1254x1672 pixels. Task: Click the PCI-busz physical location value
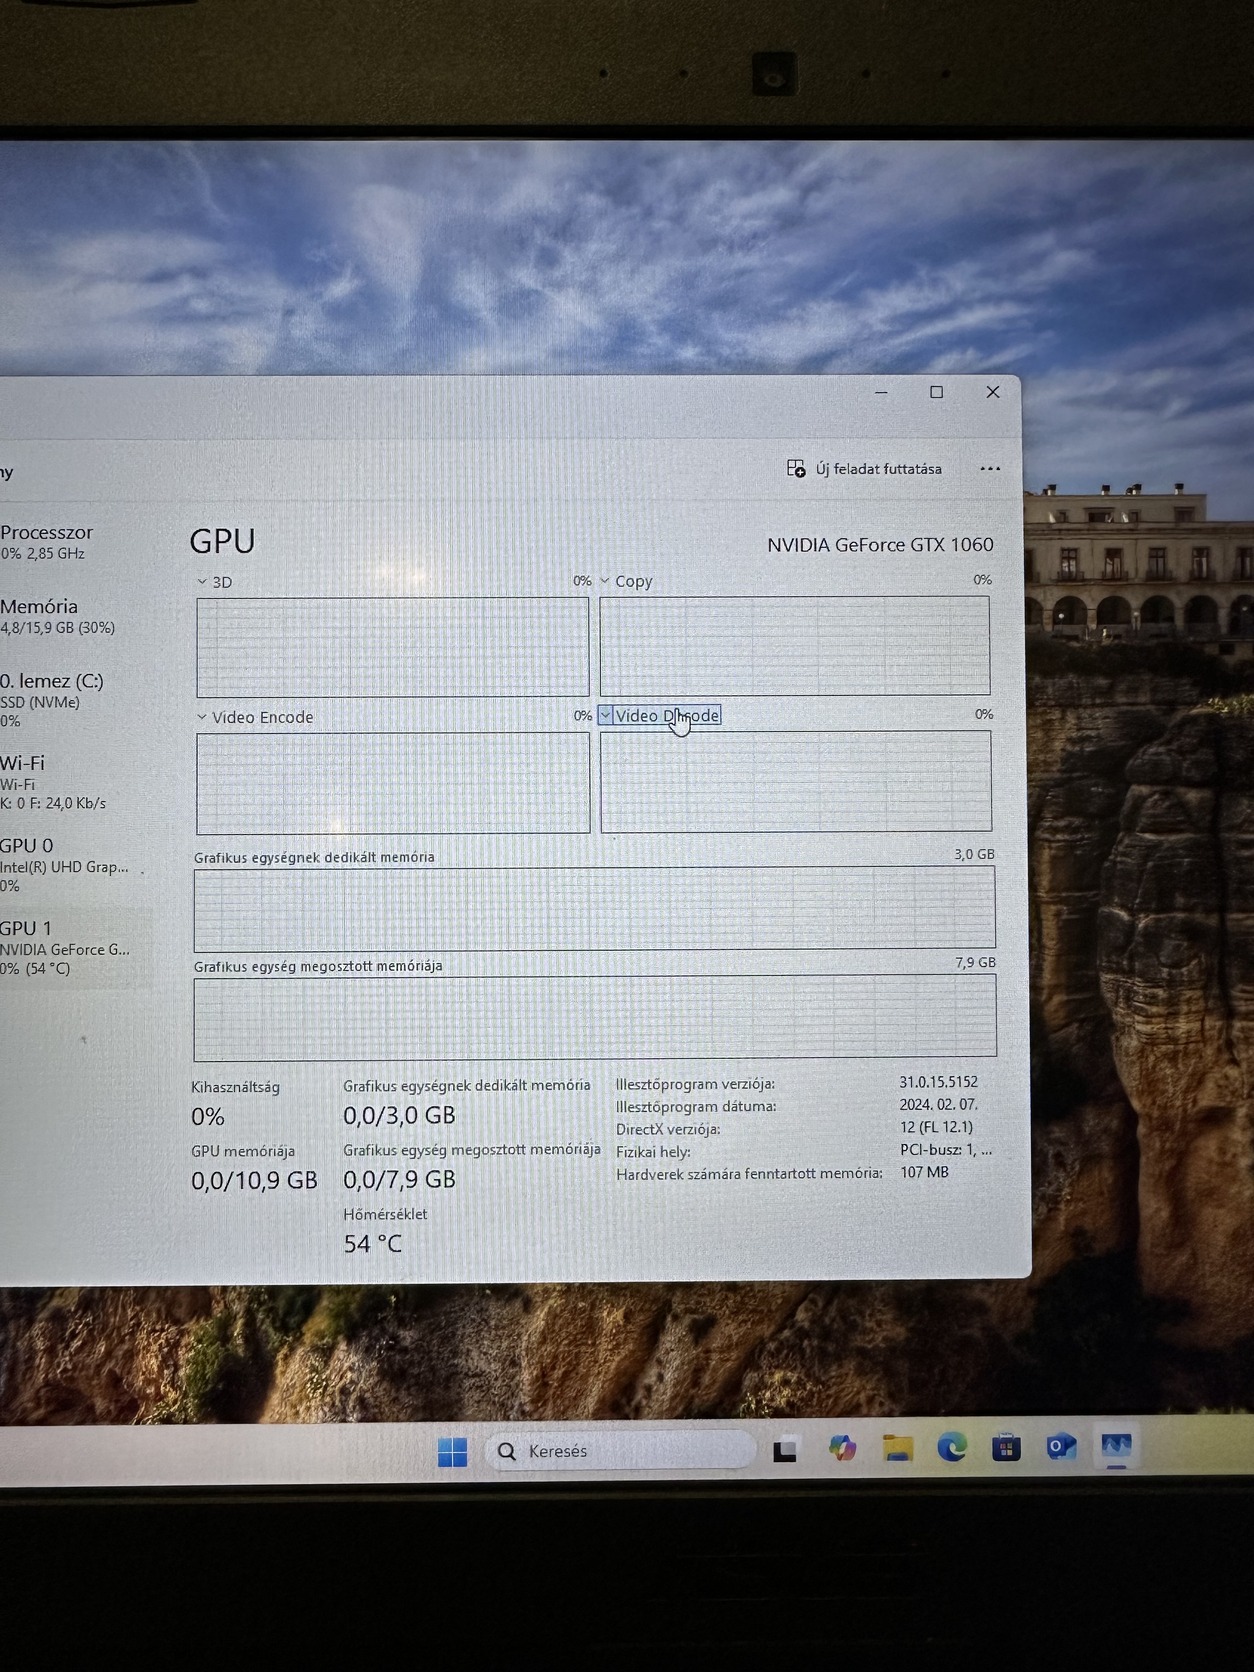[946, 1150]
